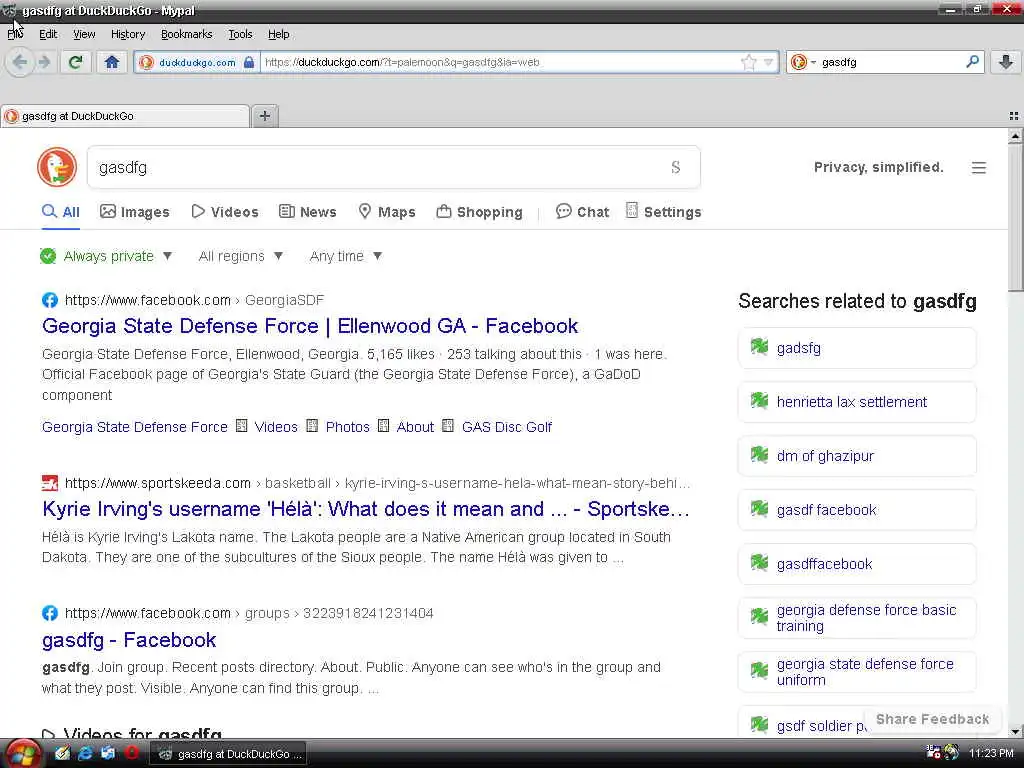This screenshot has height=768, width=1024.
Task: Click the show desktop quick launch icon
Action: pos(108,753)
